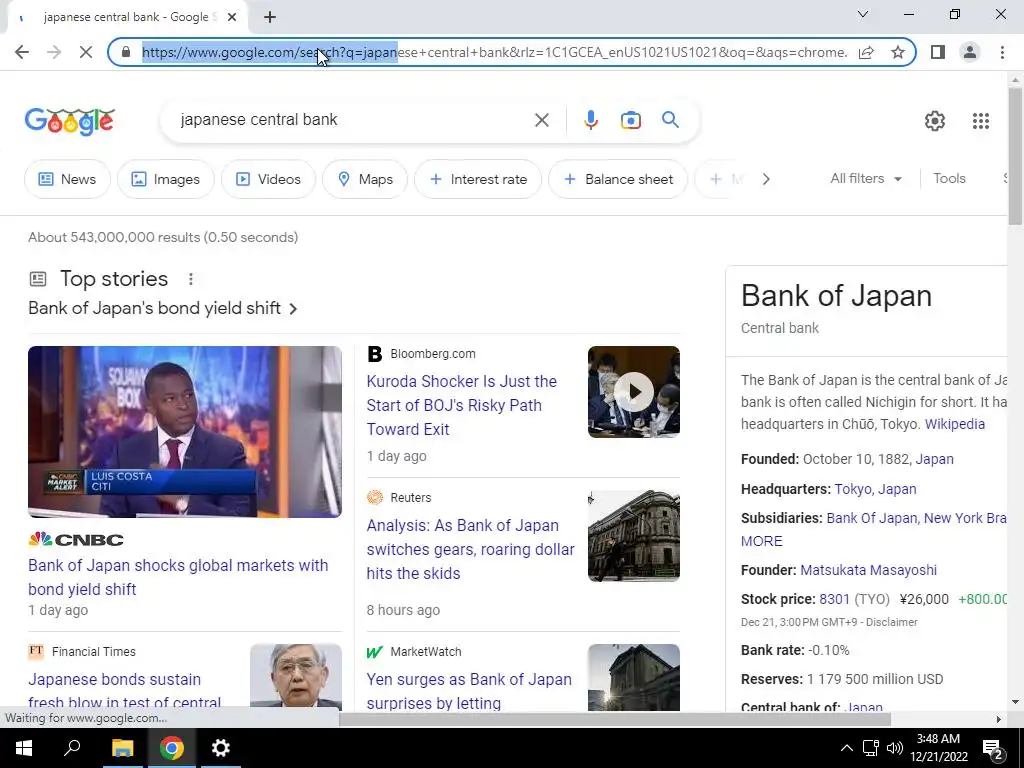Viewport: 1024px width, 768px height.
Task: Switch to the Videos results tab
Action: pos(268,179)
